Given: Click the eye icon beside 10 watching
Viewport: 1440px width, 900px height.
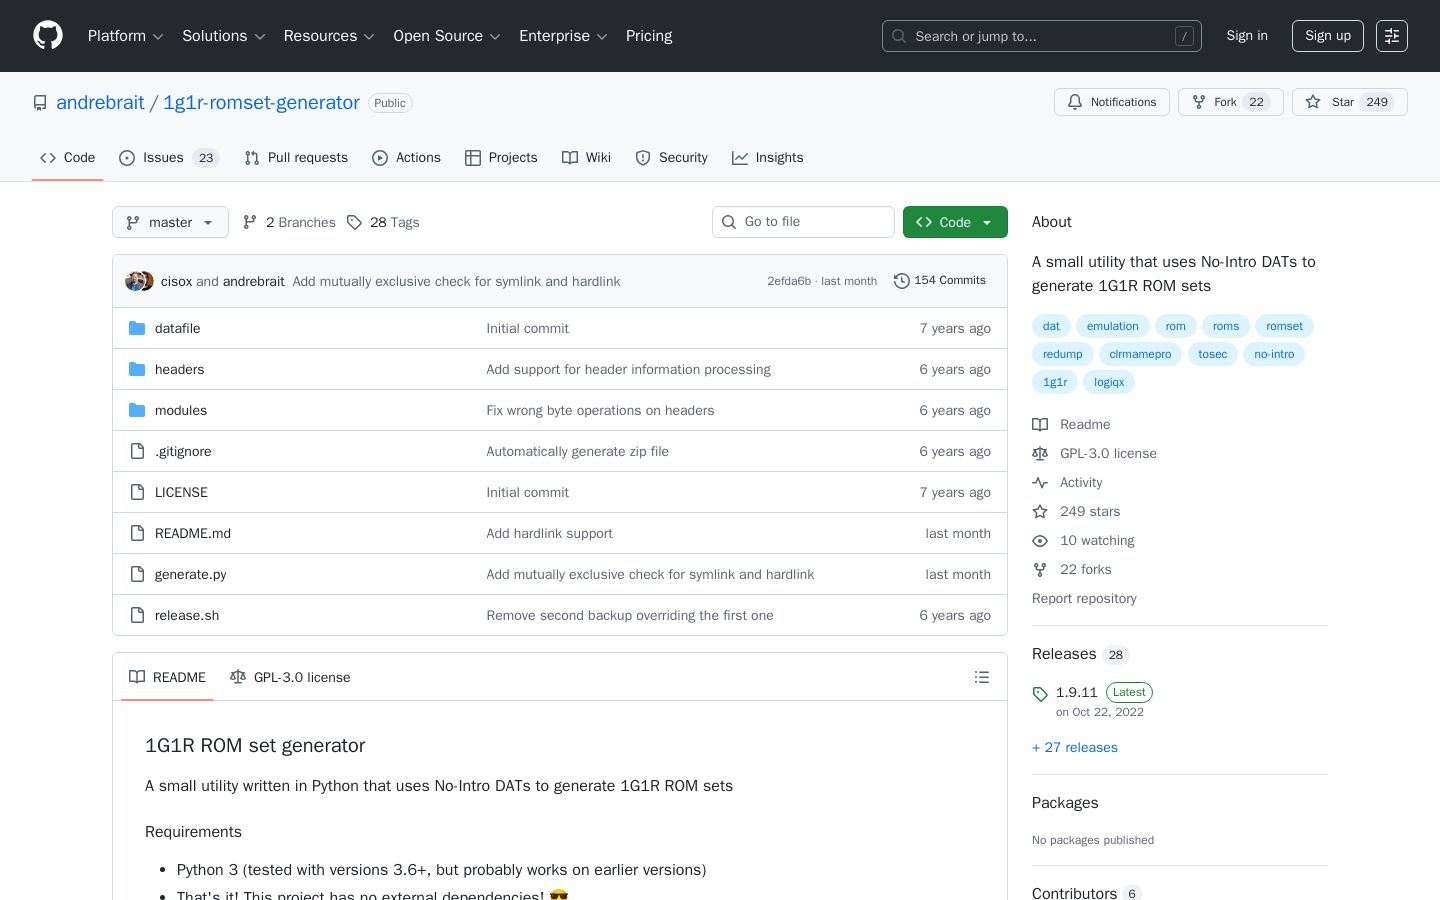Looking at the screenshot, I should click(x=1040, y=540).
